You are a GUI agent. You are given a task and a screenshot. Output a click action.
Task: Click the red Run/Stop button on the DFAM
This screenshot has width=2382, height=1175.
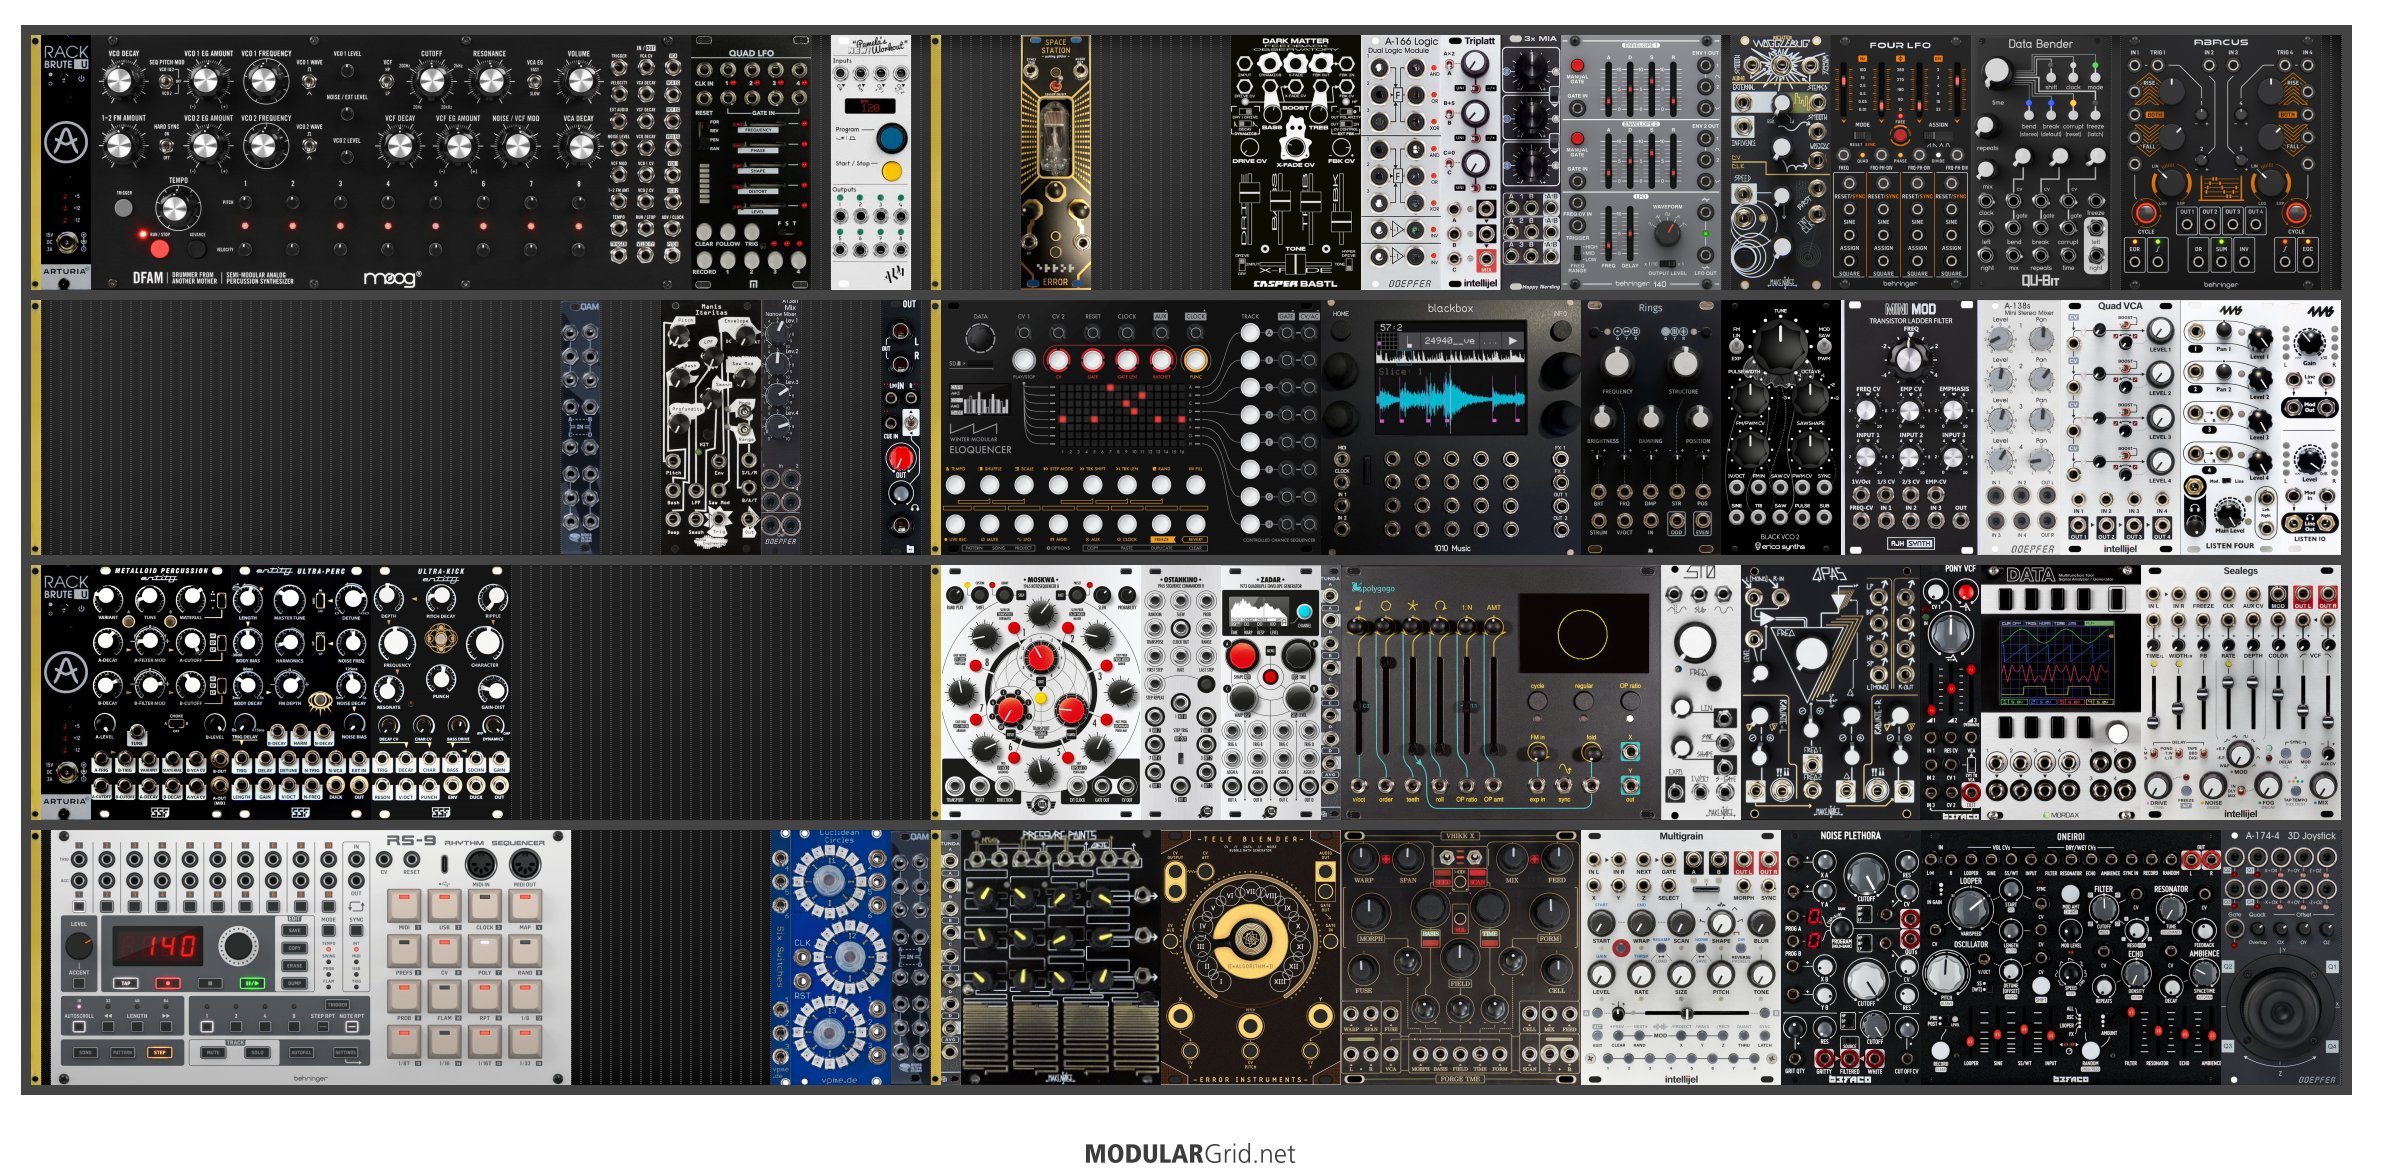[159, 247]
